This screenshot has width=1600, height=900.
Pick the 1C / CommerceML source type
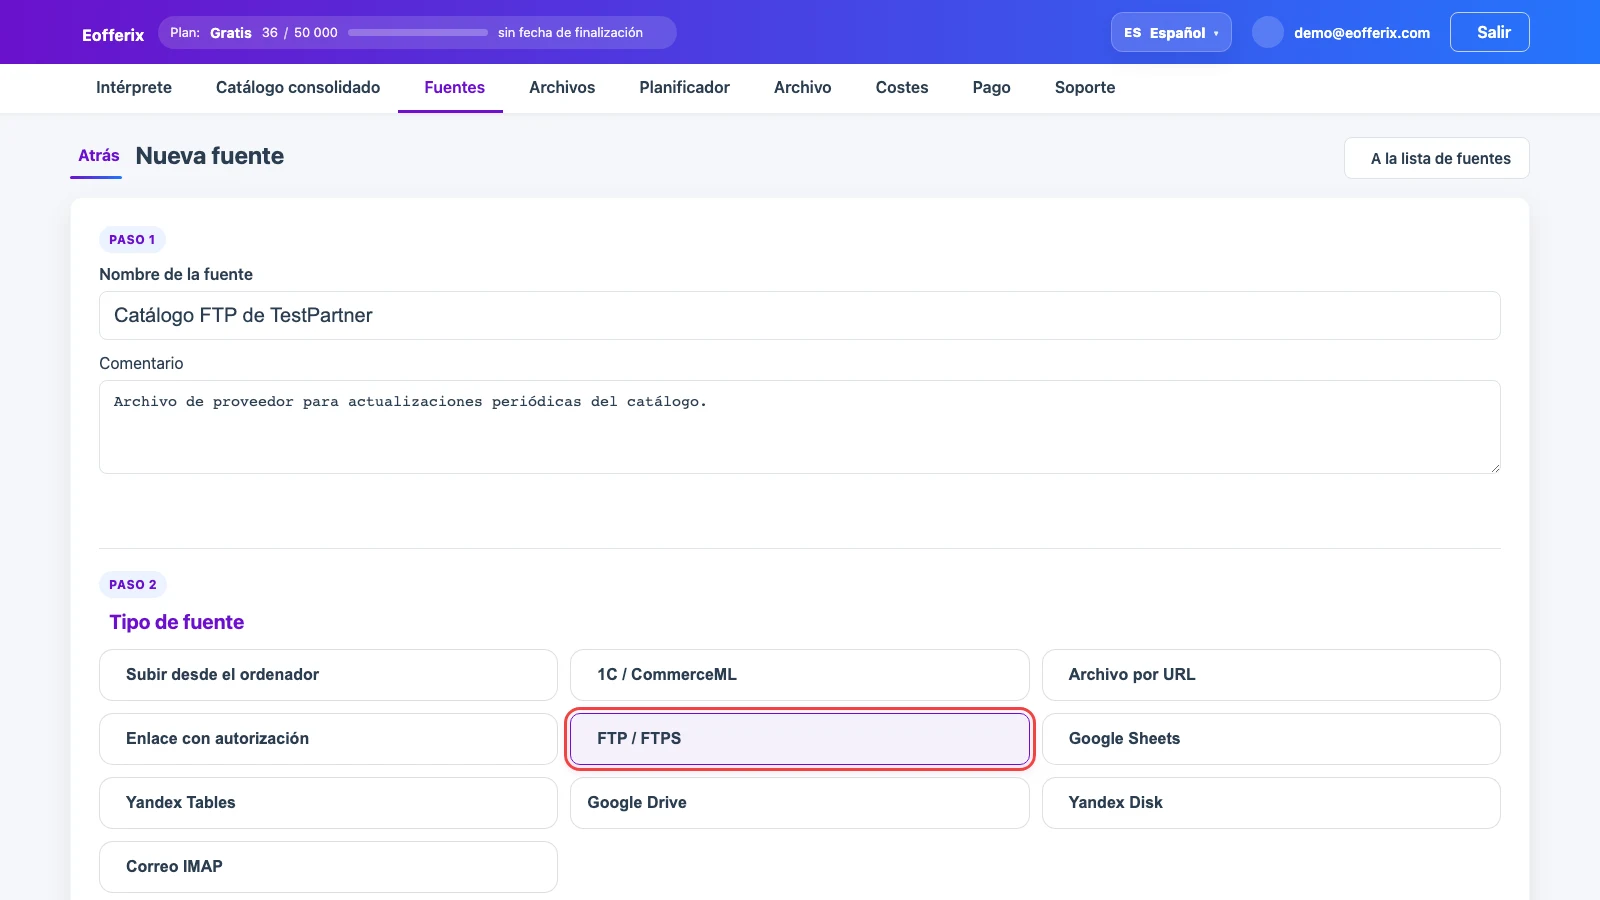tap(799, 675)
